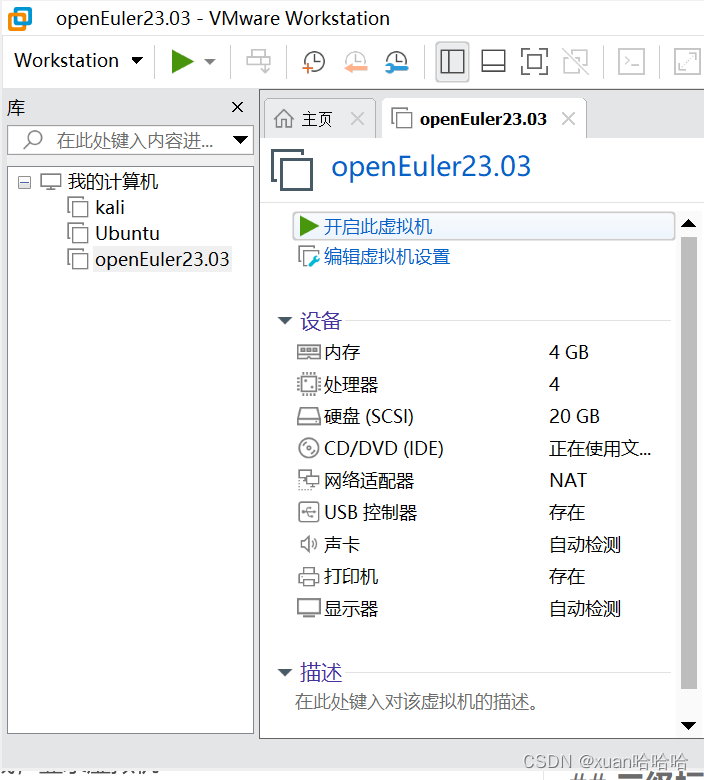Click the CD/DVD disc icon
This screenshot has width=704, height=780.
pyautogui.click(x=308, y=448)
